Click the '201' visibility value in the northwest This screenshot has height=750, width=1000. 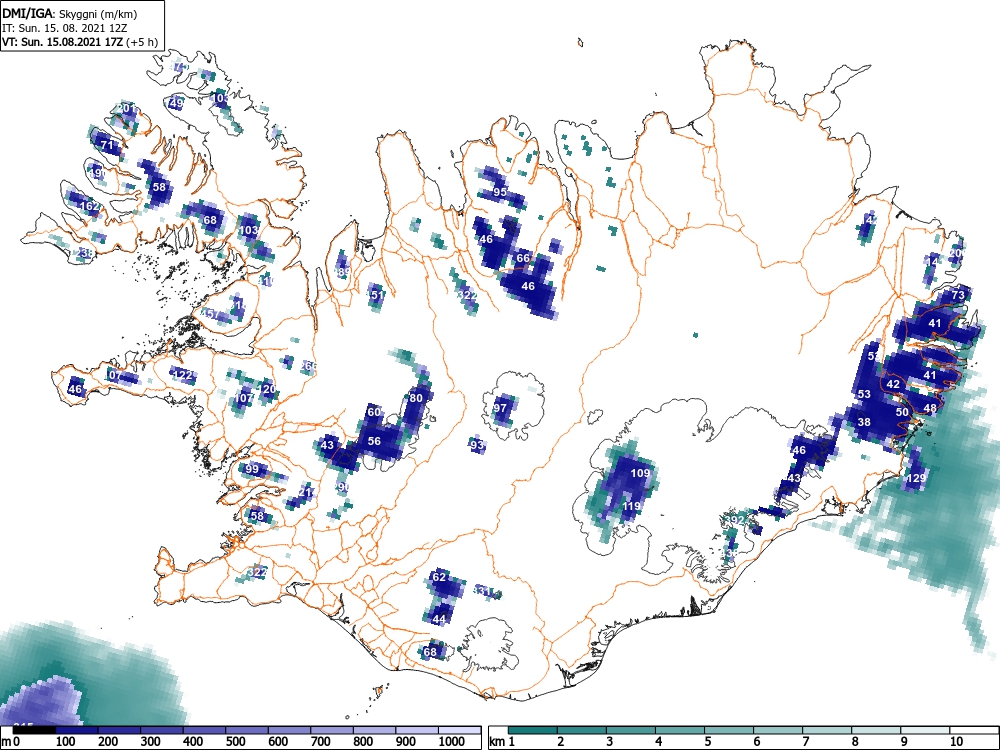(x=128, y=108)
